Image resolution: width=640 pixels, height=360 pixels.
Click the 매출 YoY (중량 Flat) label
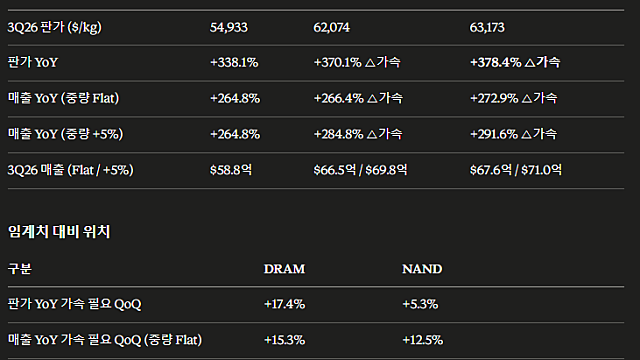[63, 98]
